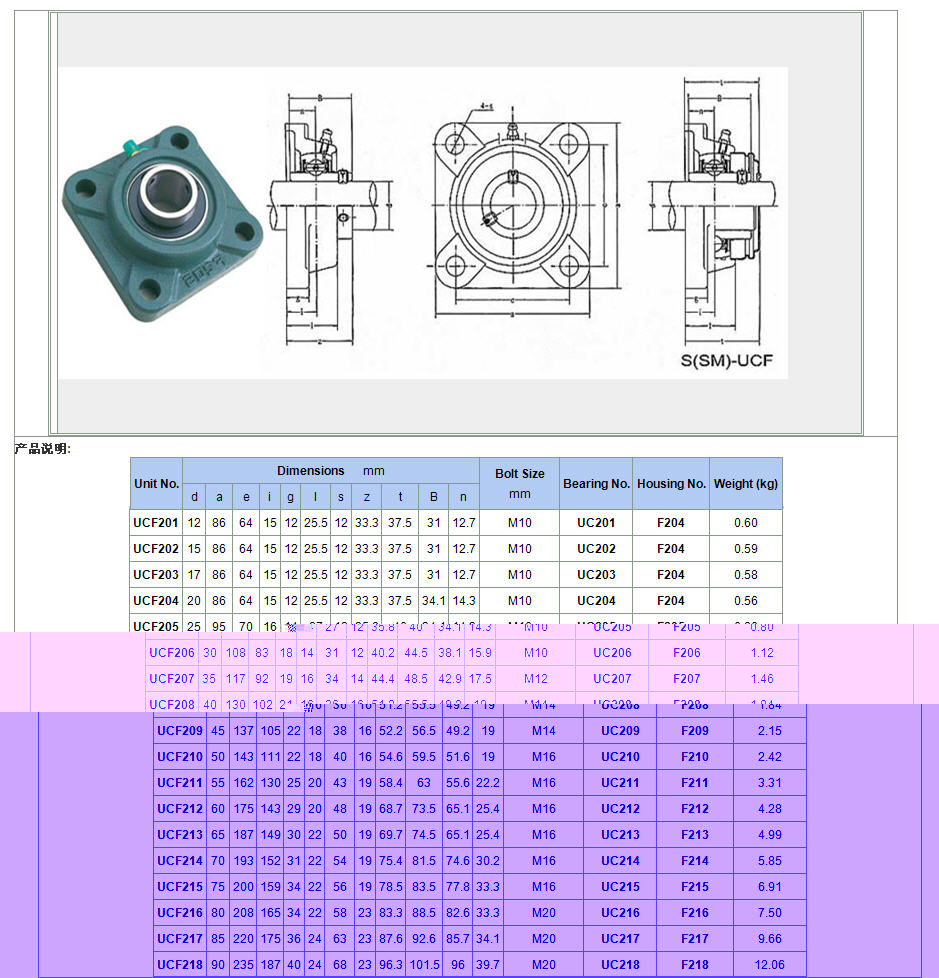Select the UCF212 unit number cell
The height and width of the screenshot is (978, 939).
[x=180, y=808]
